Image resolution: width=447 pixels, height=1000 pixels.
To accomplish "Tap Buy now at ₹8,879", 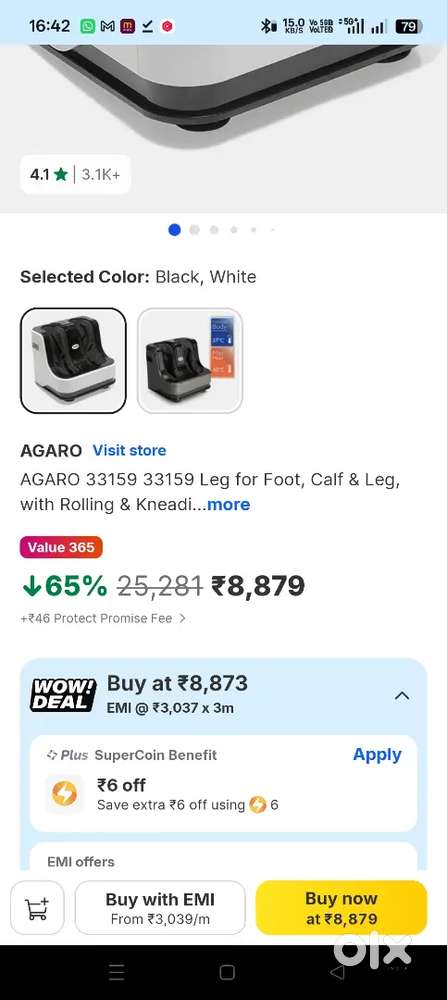I will (x=341, y=908).
